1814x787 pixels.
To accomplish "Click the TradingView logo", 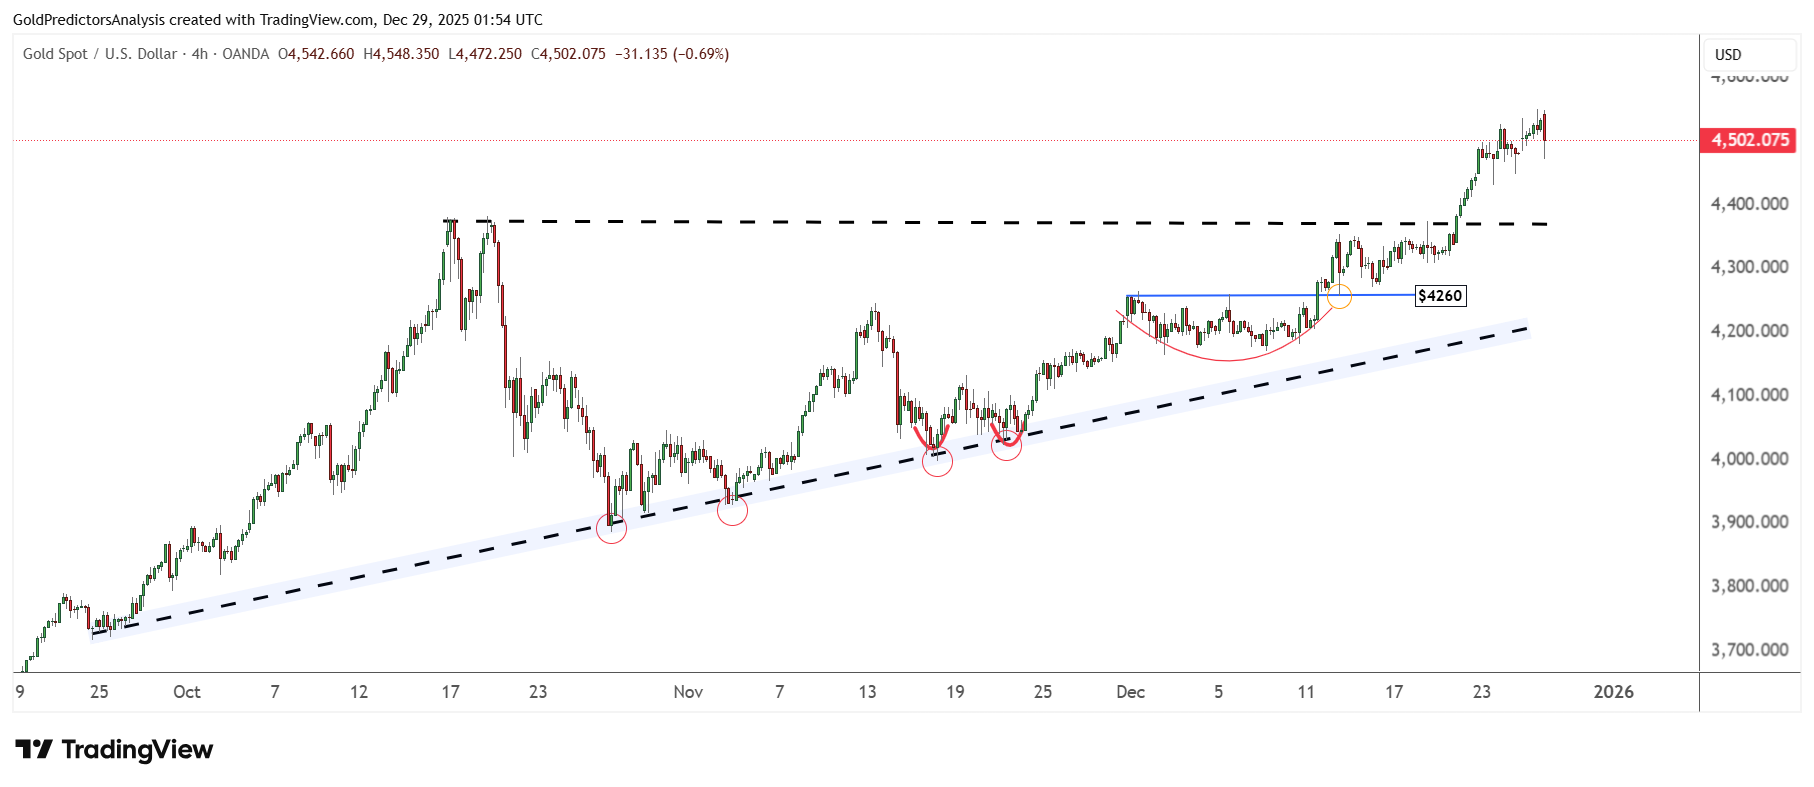I will coord(114,750).
